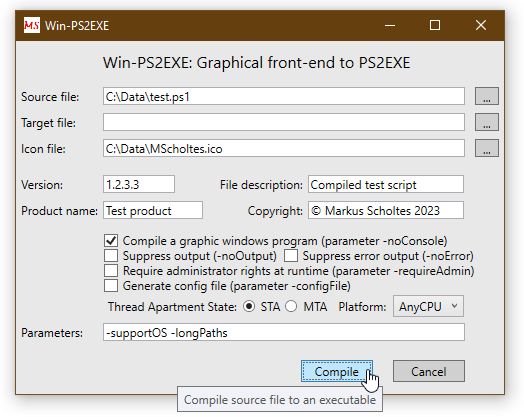Browse for source file with ellipsis button

click(487, 96)
